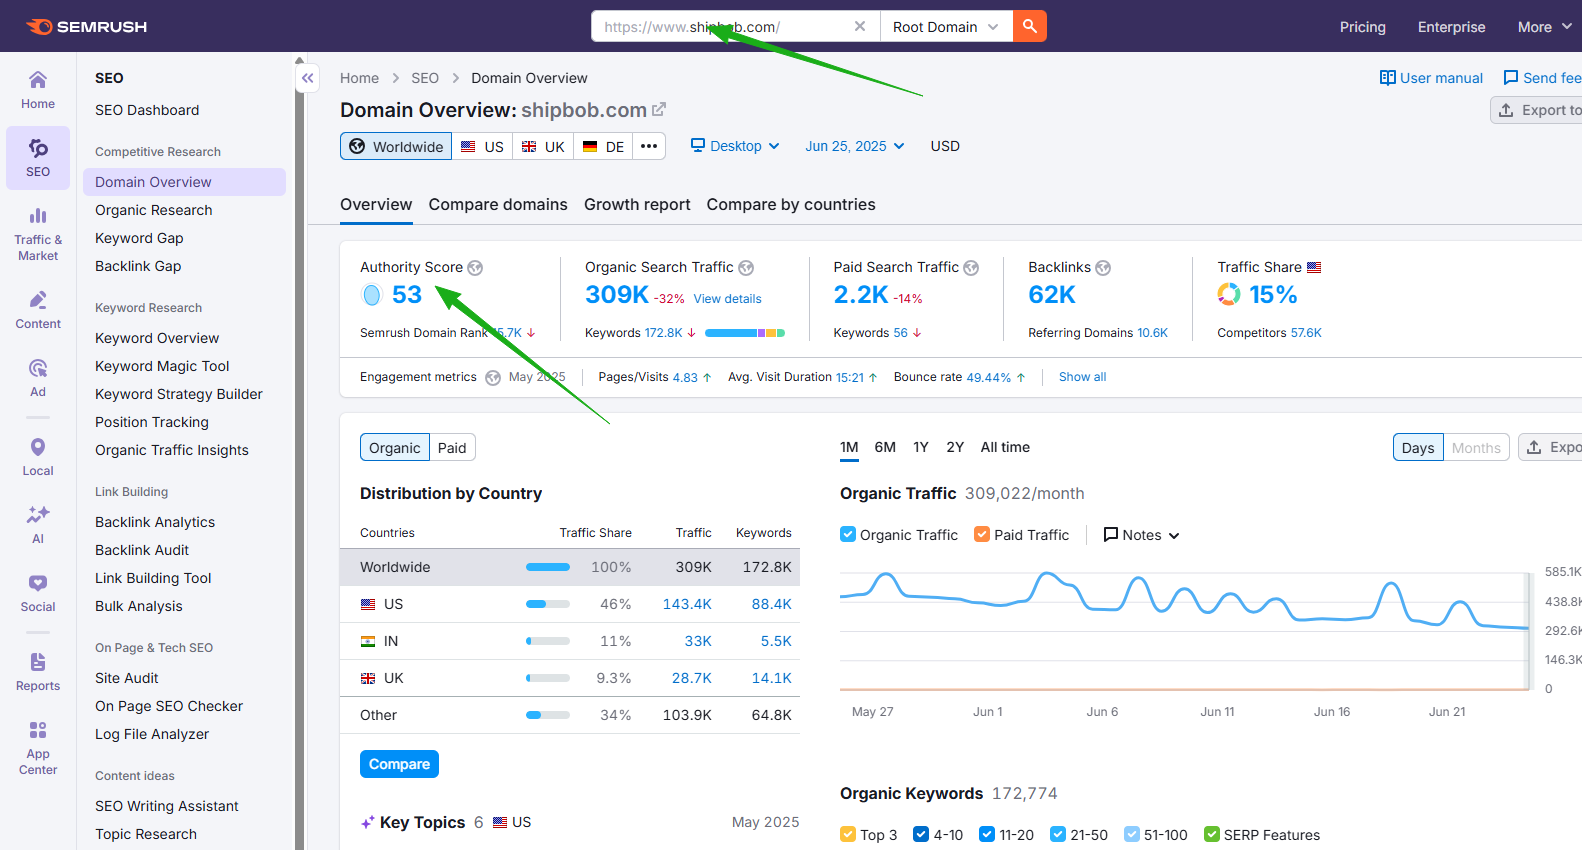Open Pricing in the top bar
The image size is (1582, 850).
tap(1363, 27)
